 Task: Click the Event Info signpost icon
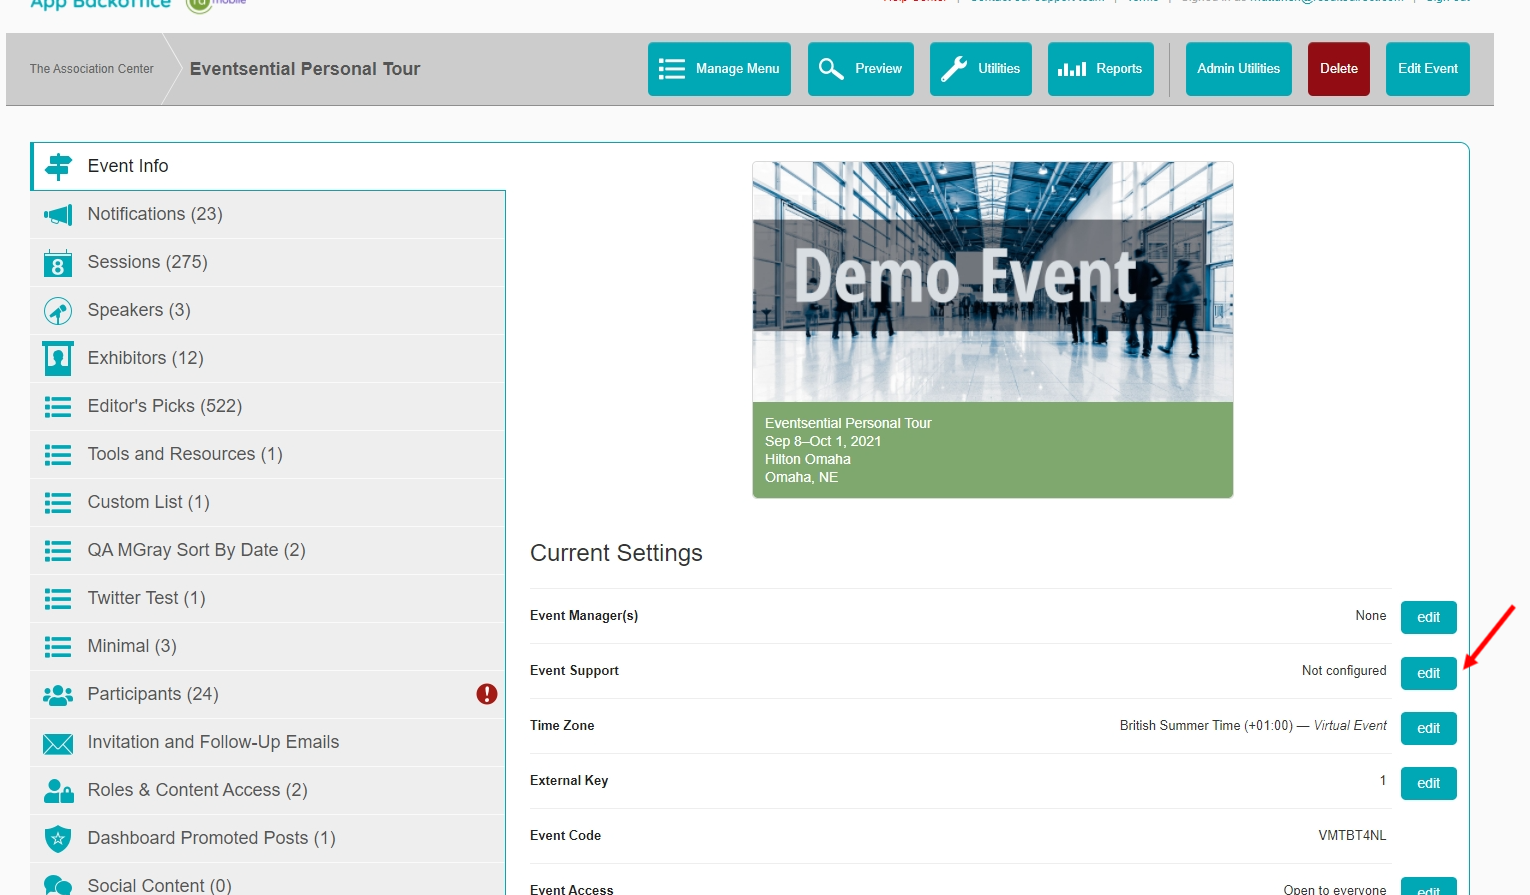pyautogui.click(x=58, y=166)
